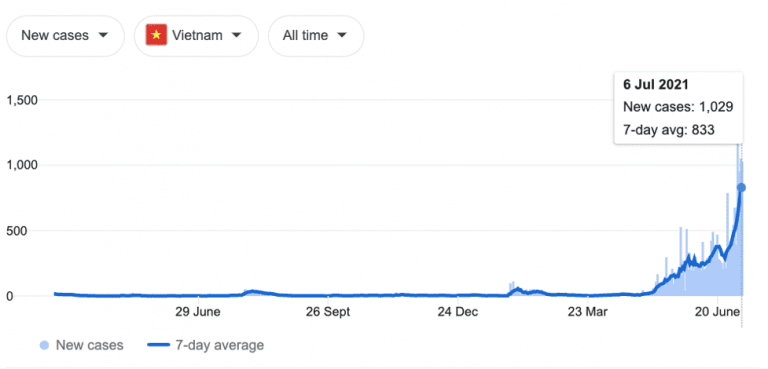This screenshot has width=768, height=369.
Task: Click the Vietnam flag icon
Action: (x=156, y=35)
